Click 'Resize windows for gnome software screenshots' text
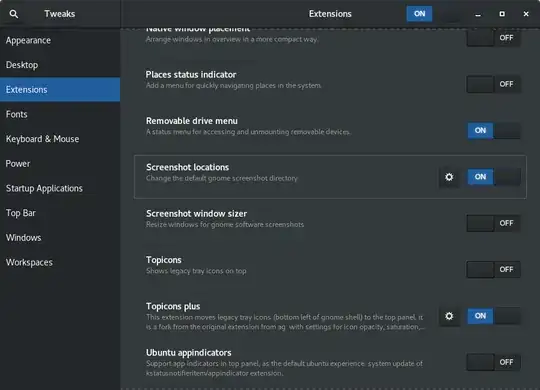 click(x=225, y=225)
